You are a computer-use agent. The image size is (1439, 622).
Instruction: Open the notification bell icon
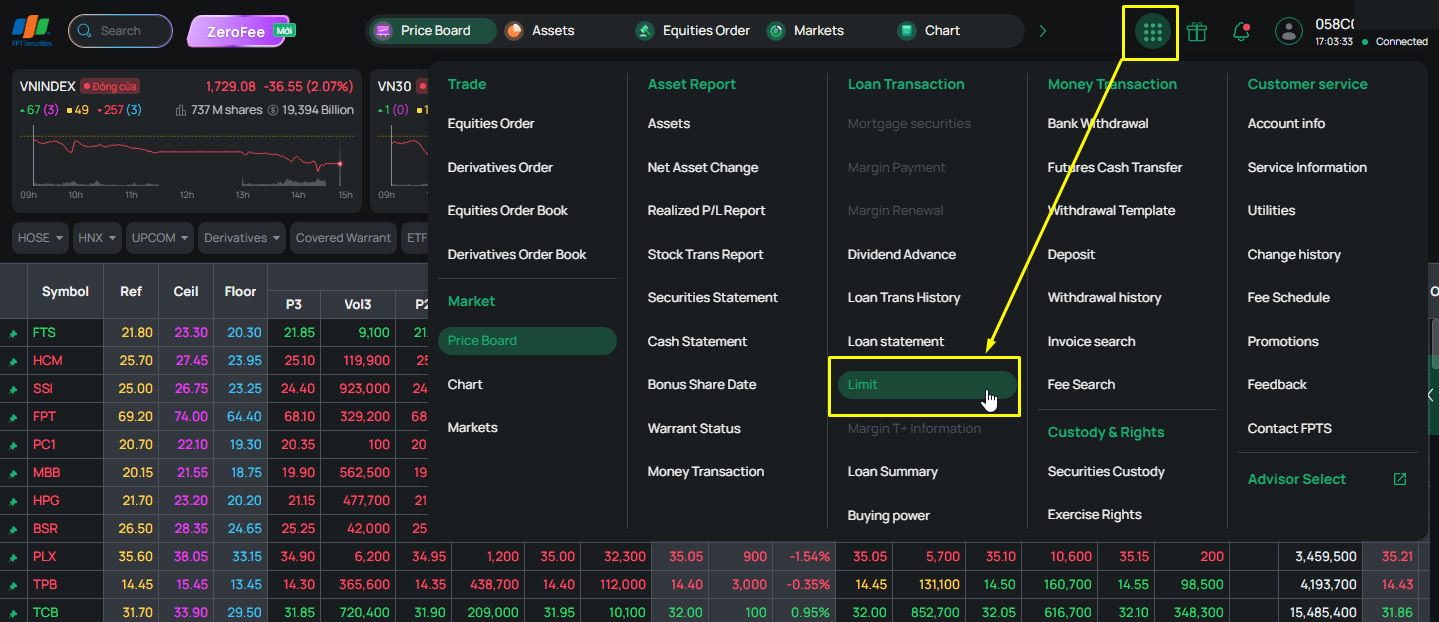coord(1241,31)
